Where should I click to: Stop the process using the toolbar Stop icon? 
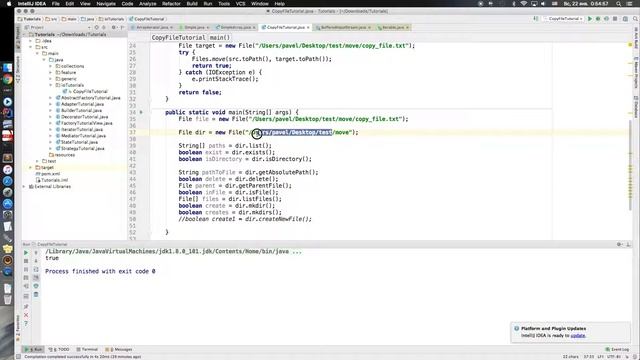[x=615, y=19]
